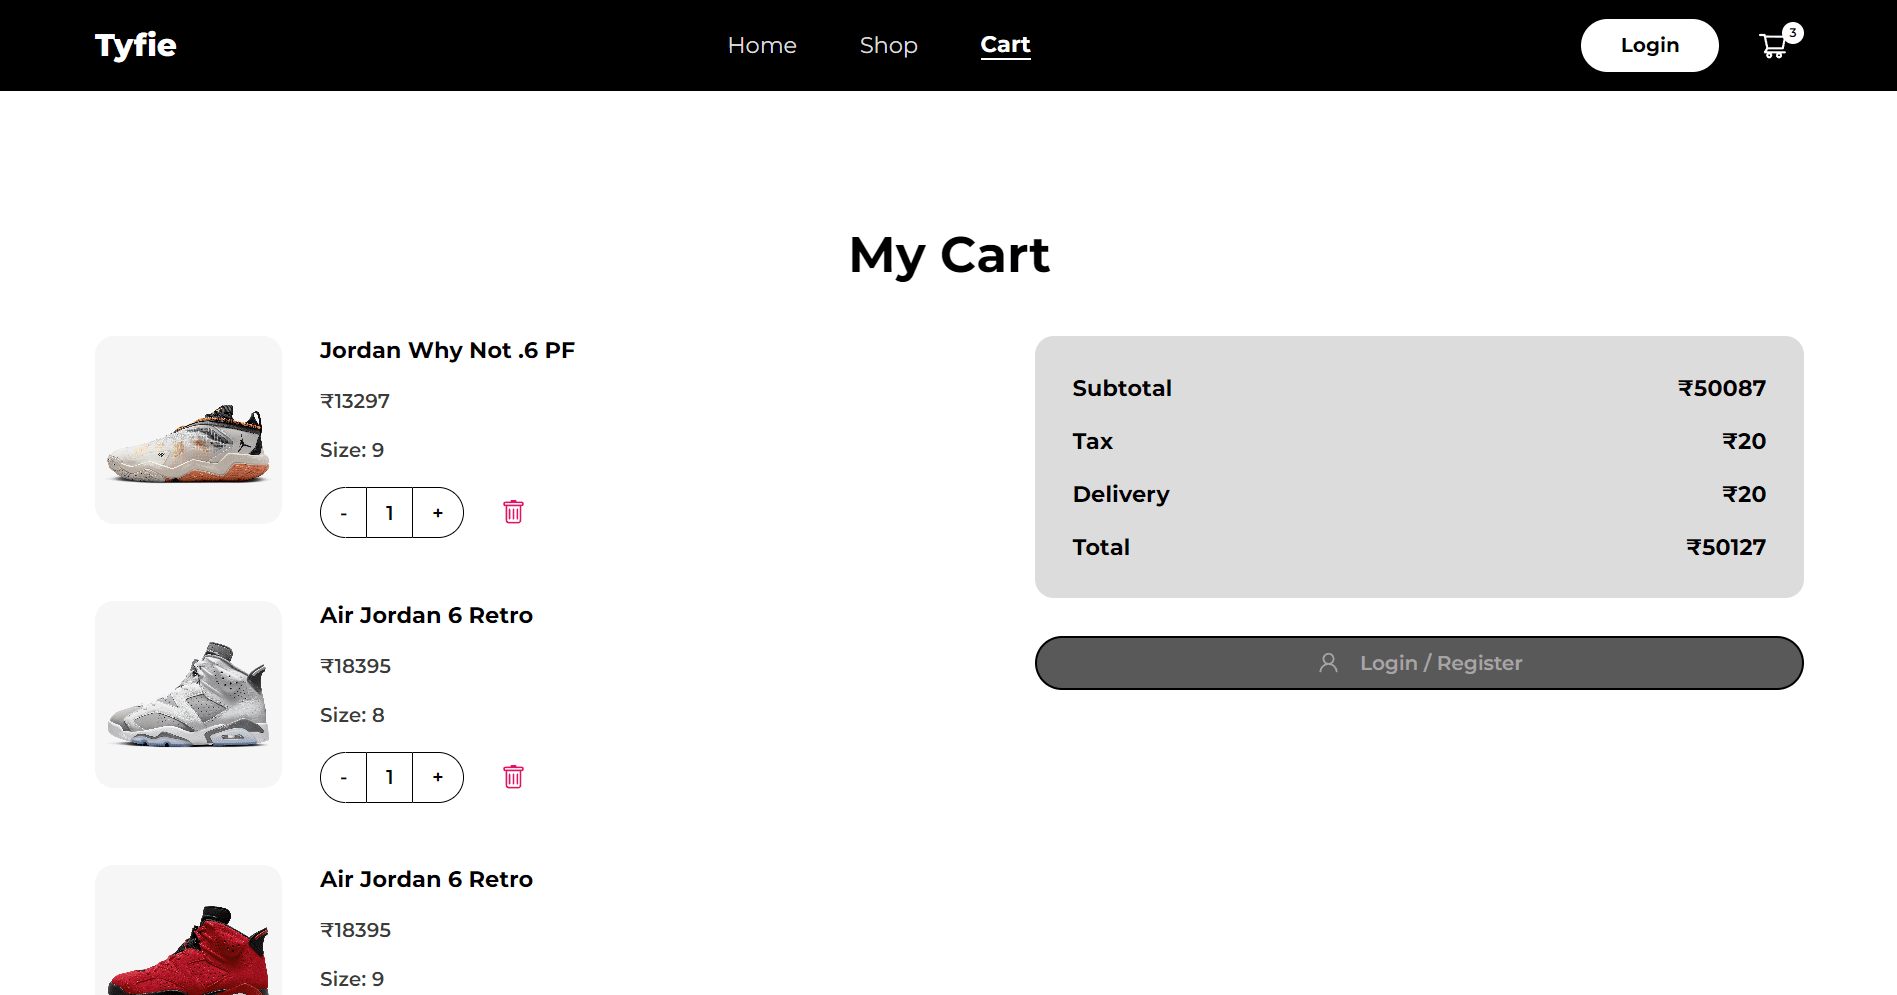Select the Cart nav item
This screenshot has height=995, width=1897.
click(1006, 45)
